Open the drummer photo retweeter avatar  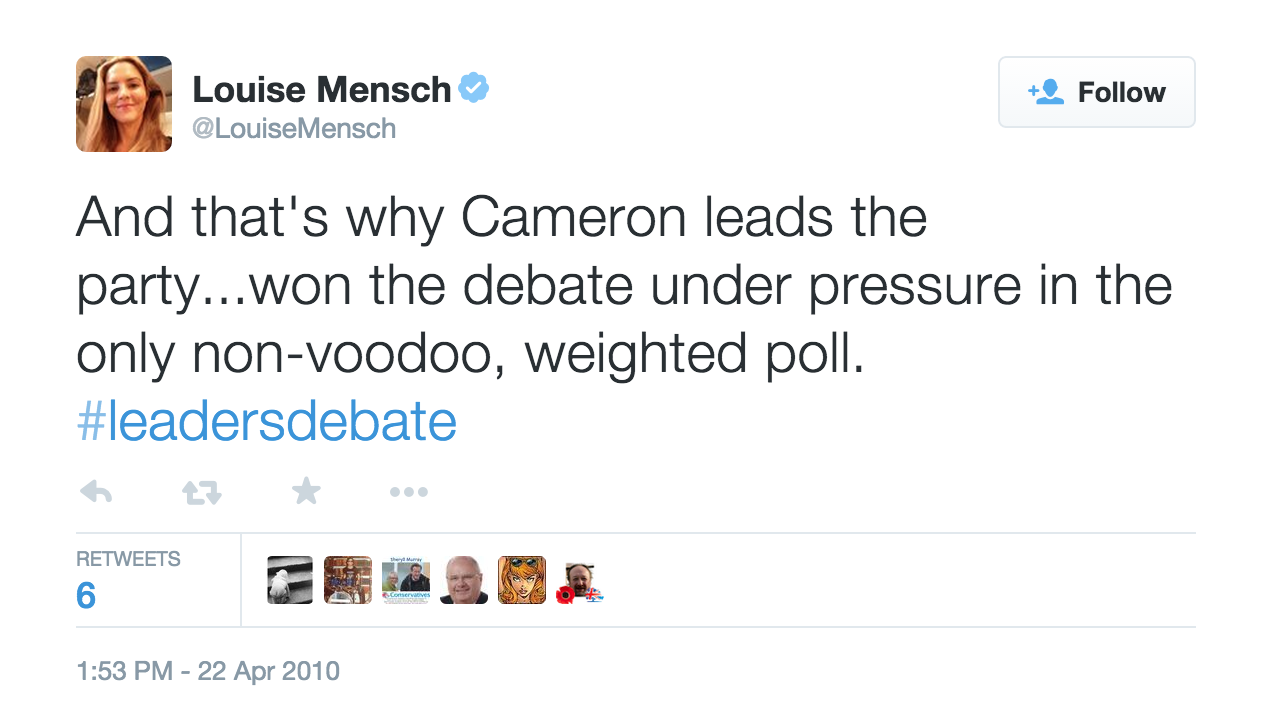(348, 580)
